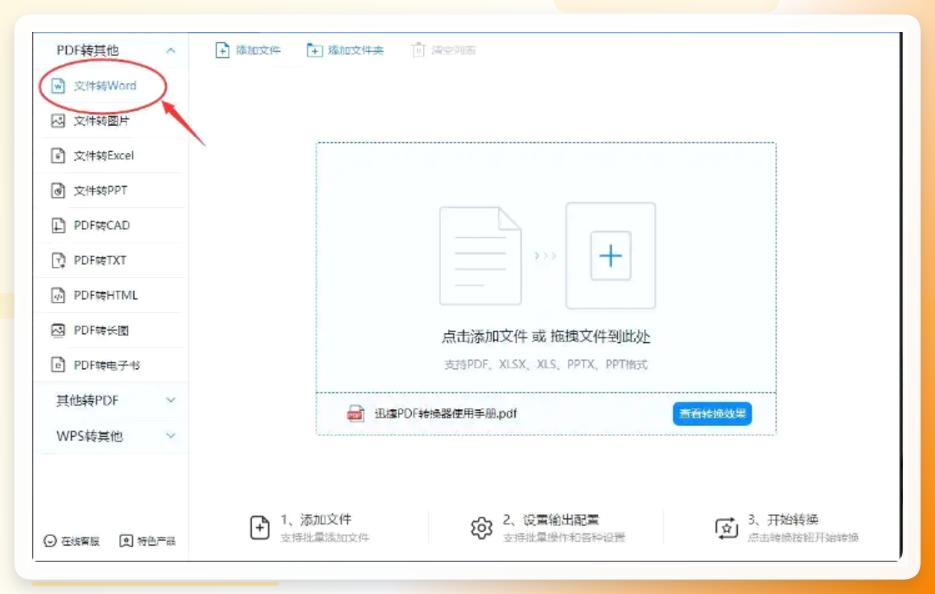Click the 其他转PDF section header text
This screenshot has width=935, height=594.
88,400
